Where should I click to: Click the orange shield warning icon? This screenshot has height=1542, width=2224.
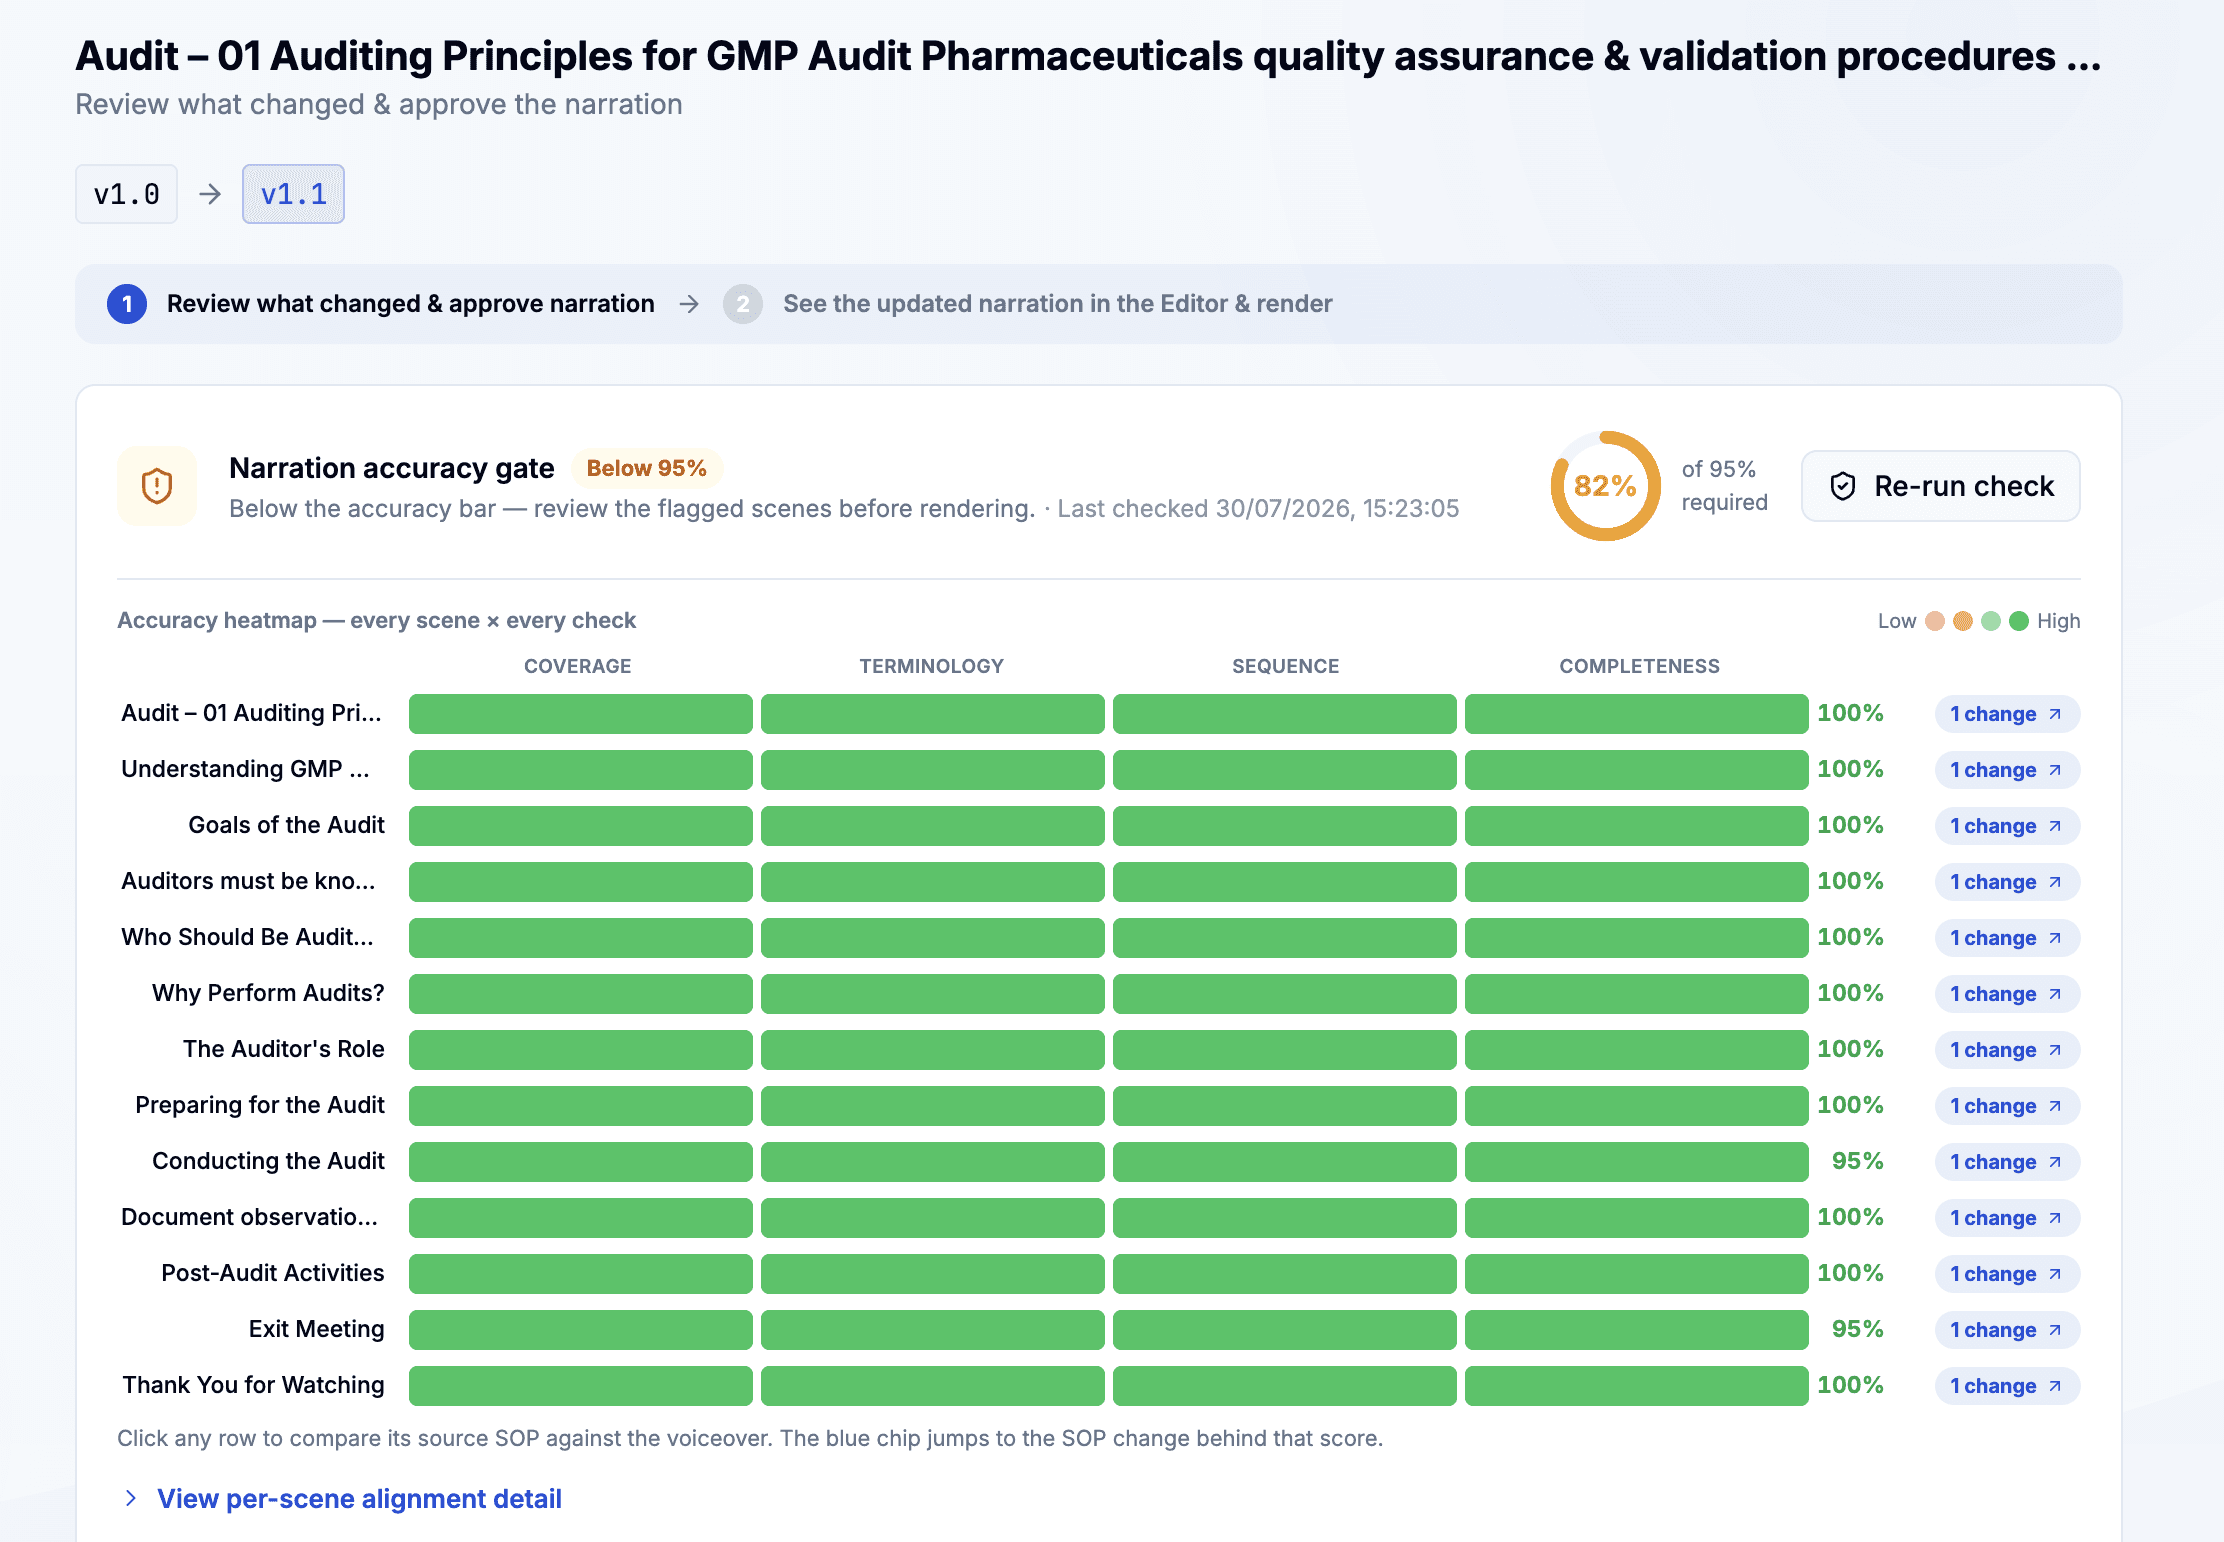point(157,486)
